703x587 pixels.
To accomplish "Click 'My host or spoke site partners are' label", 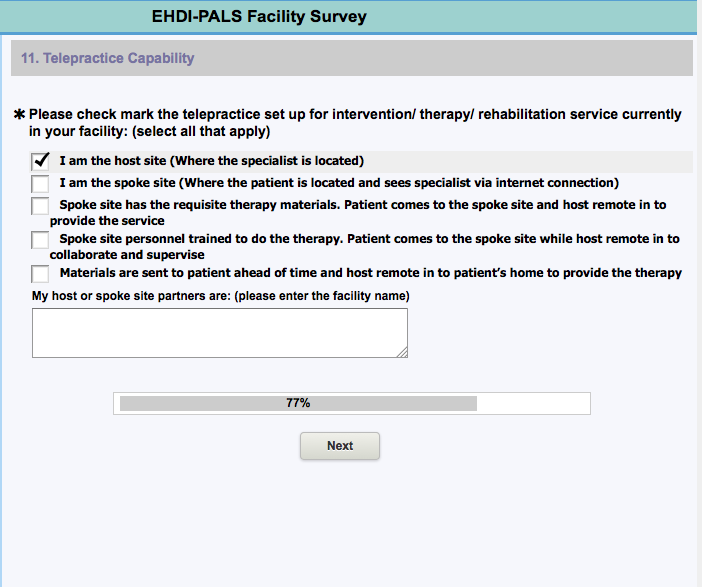I will coord(221,296).
